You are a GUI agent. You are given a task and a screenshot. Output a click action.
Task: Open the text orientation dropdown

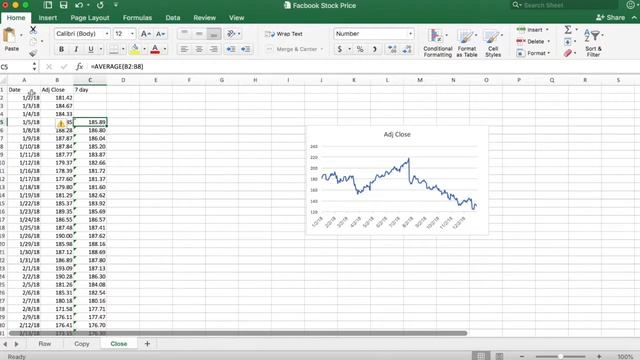pos(233,33)
